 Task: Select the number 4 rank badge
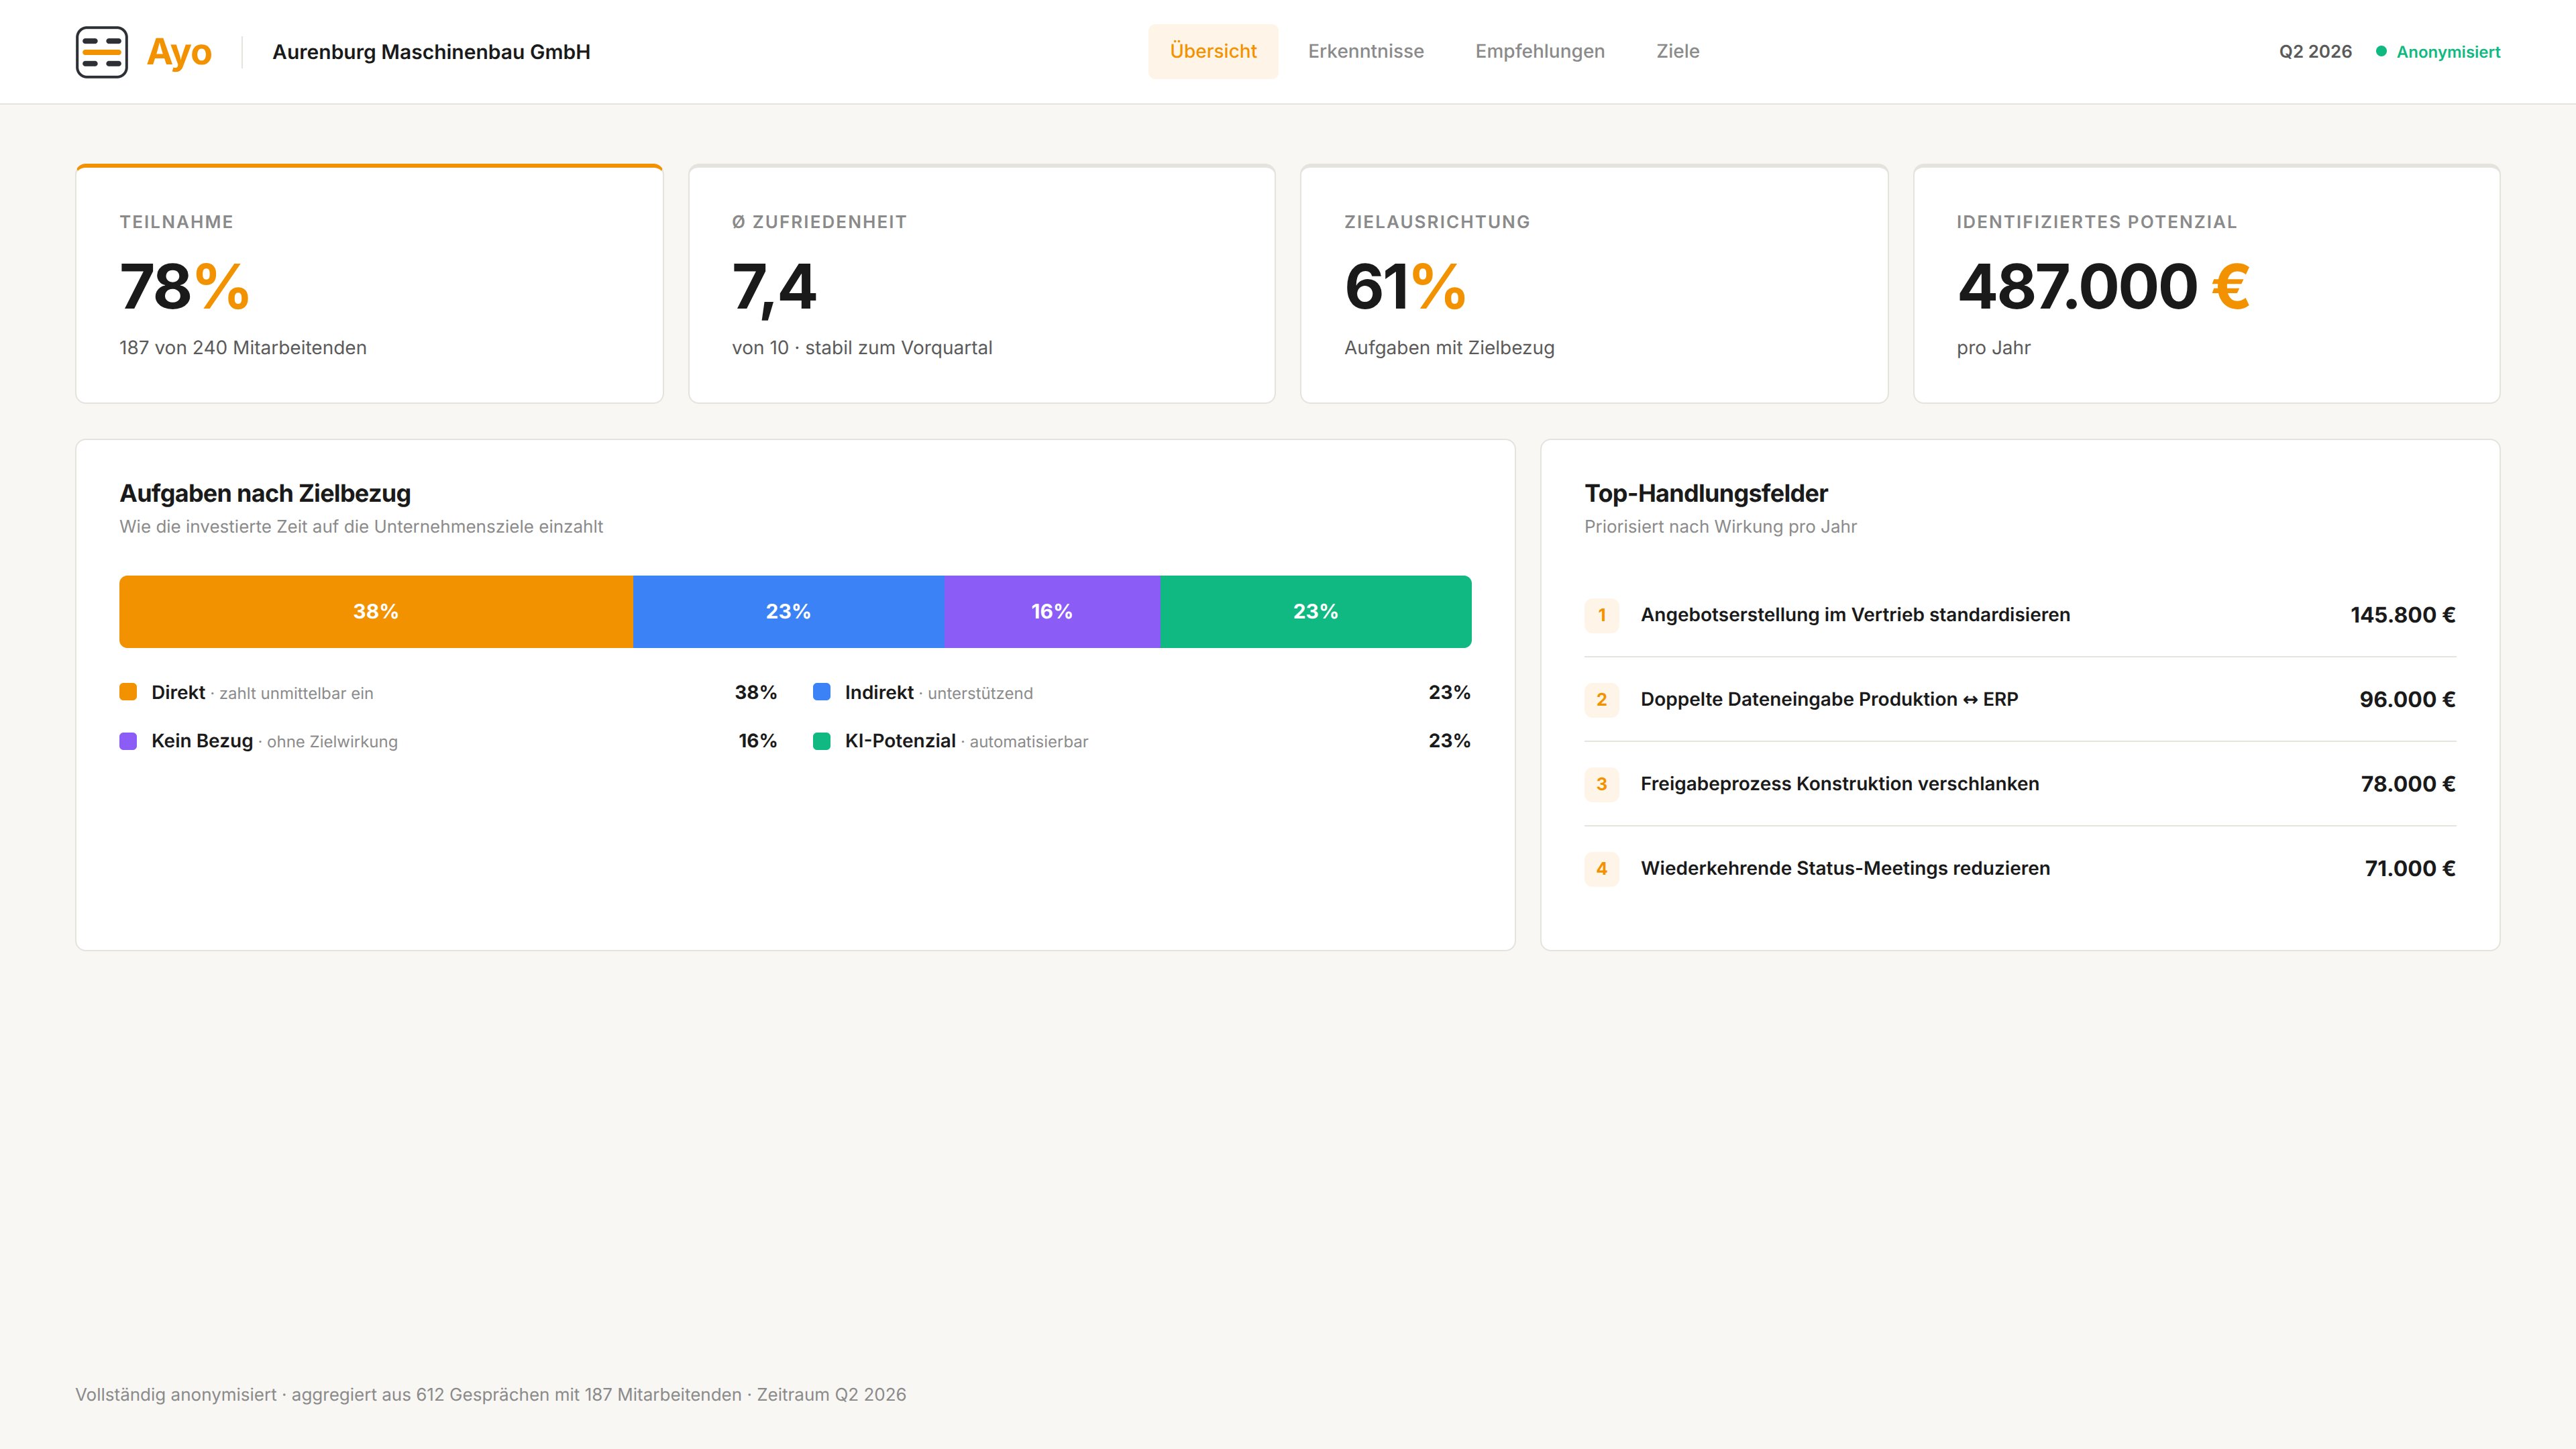point(1601,869)
